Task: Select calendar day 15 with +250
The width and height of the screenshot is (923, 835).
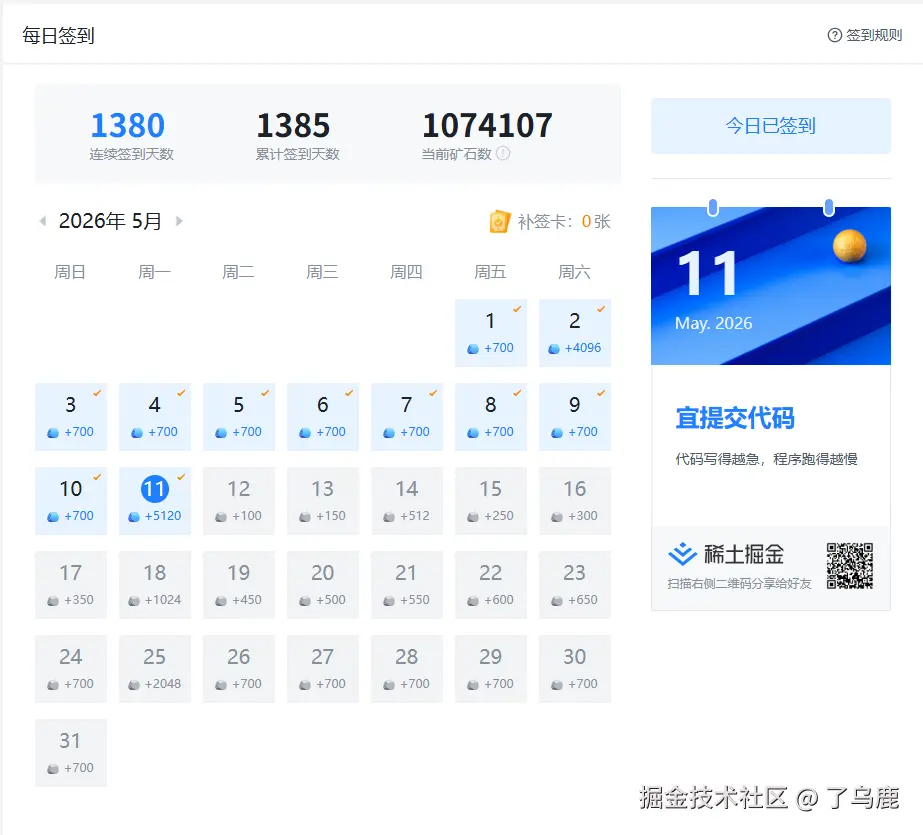Action: (x=491, y=501)
